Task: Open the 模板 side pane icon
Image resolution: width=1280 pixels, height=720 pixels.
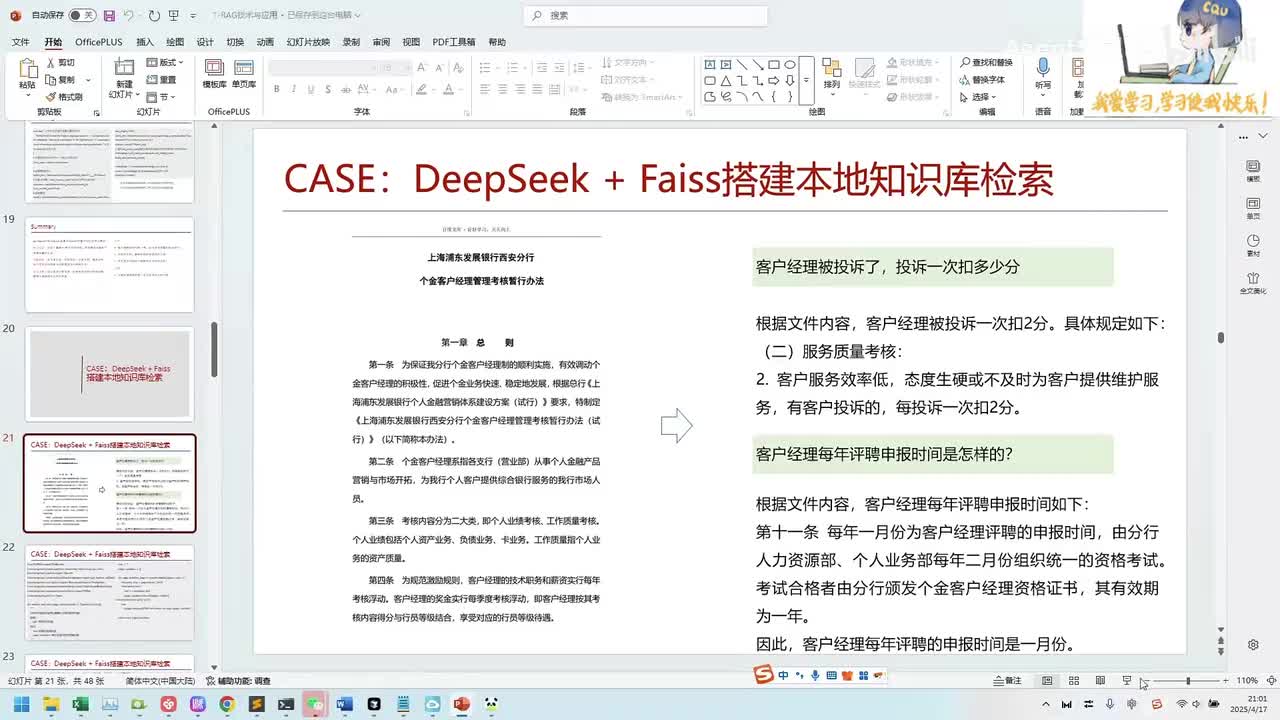Action: [1253, 171]
